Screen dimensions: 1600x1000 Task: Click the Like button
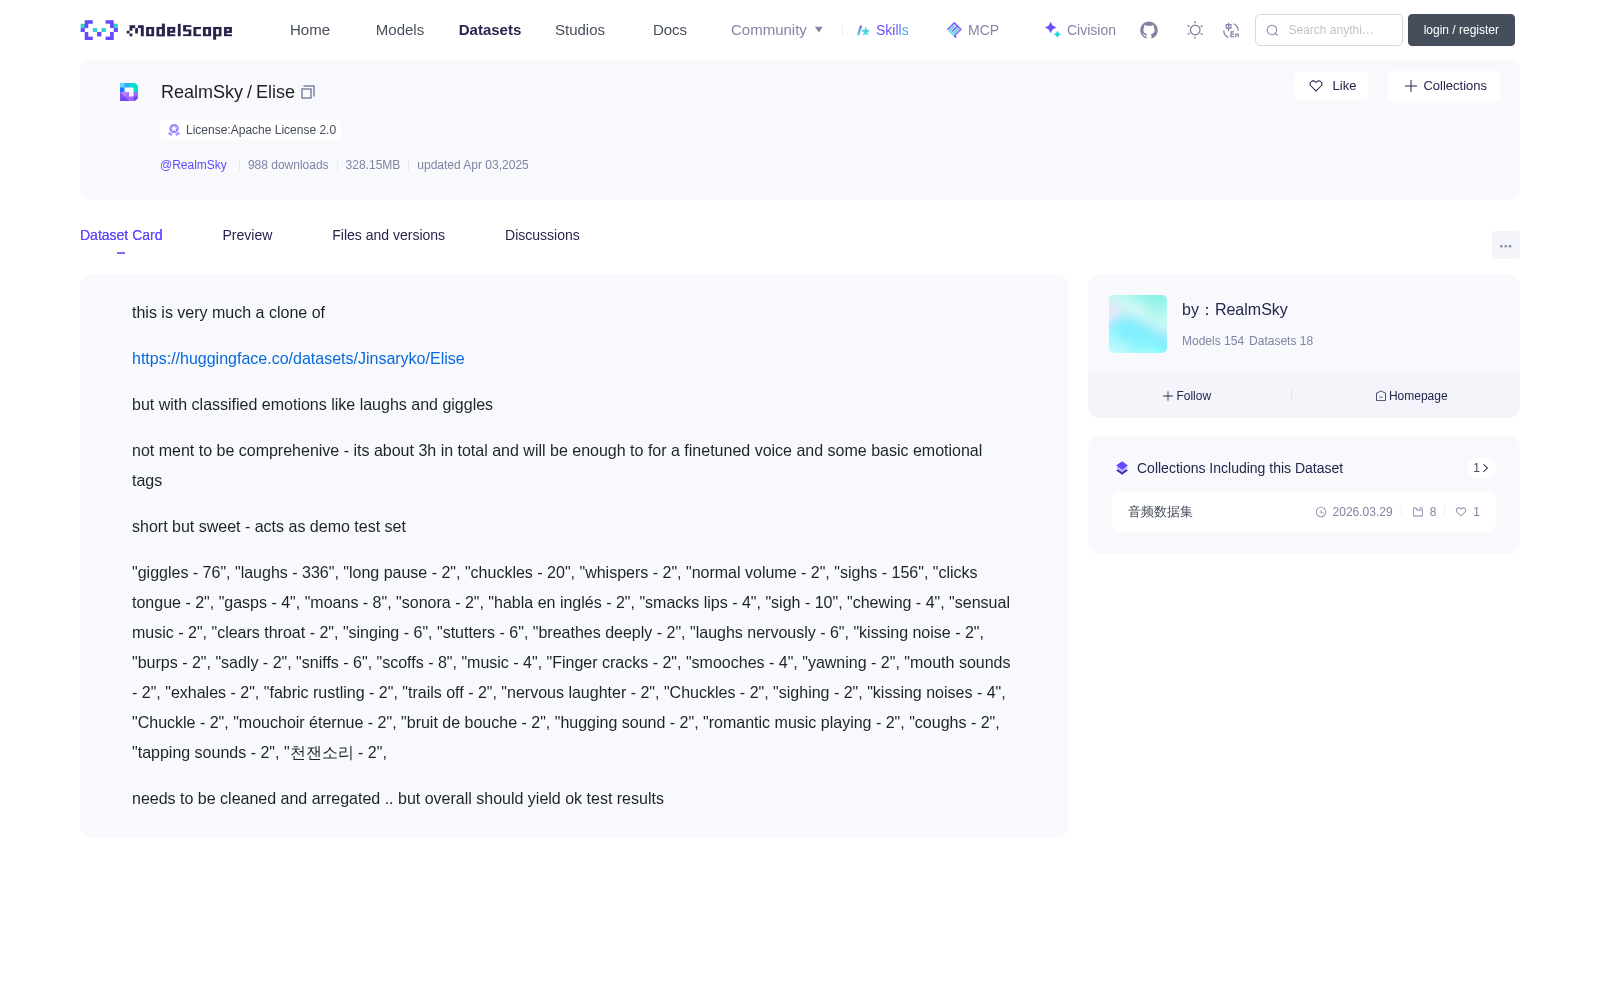(1331, 86)
